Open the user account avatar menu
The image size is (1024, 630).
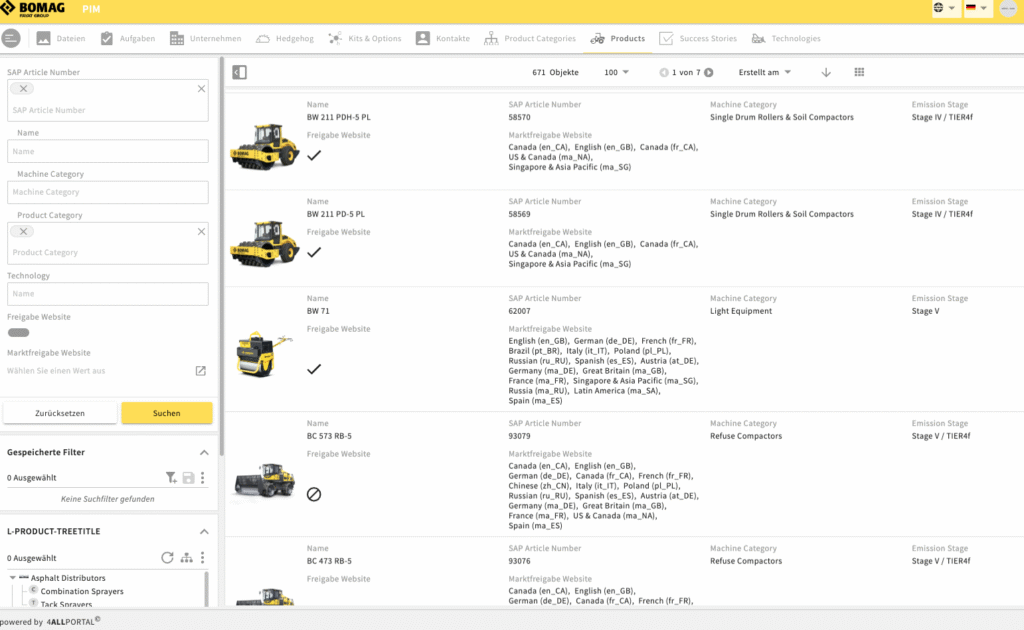click(1008, 8)
